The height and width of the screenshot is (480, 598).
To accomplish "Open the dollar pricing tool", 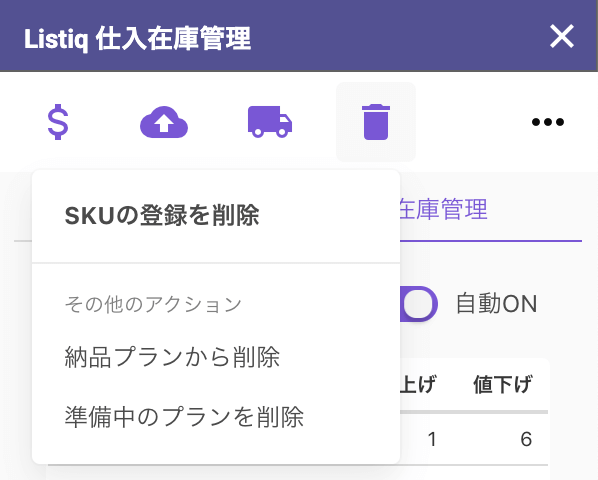I will (x=58, y=122).
